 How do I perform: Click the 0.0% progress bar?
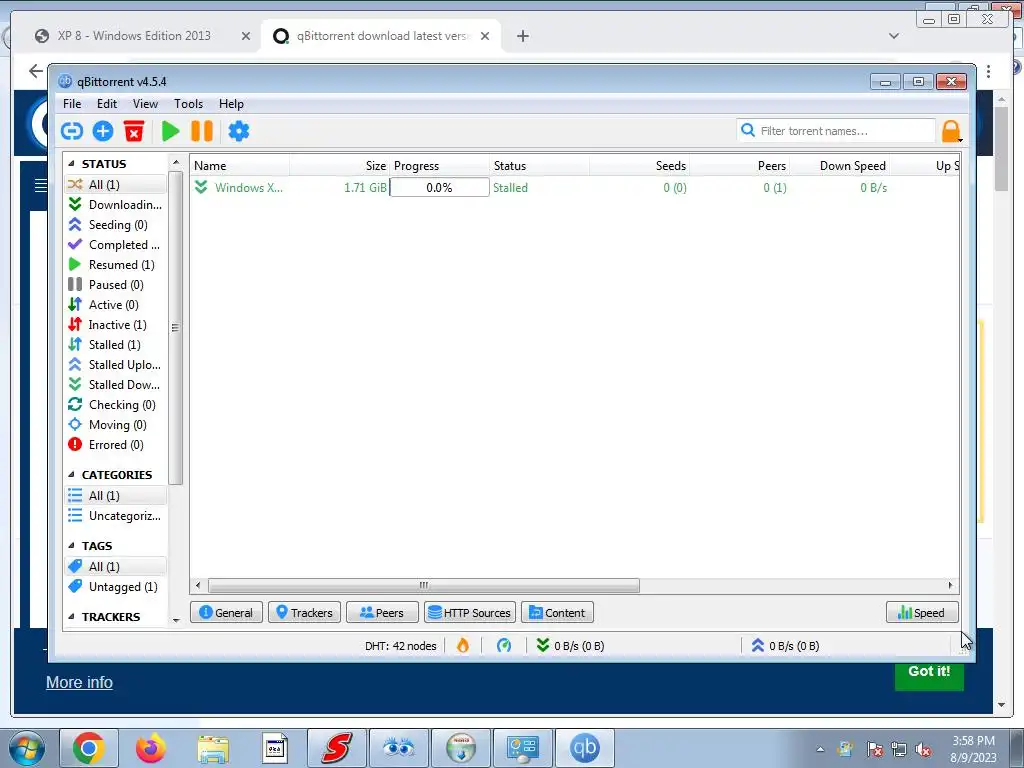[x=440, y=188]
